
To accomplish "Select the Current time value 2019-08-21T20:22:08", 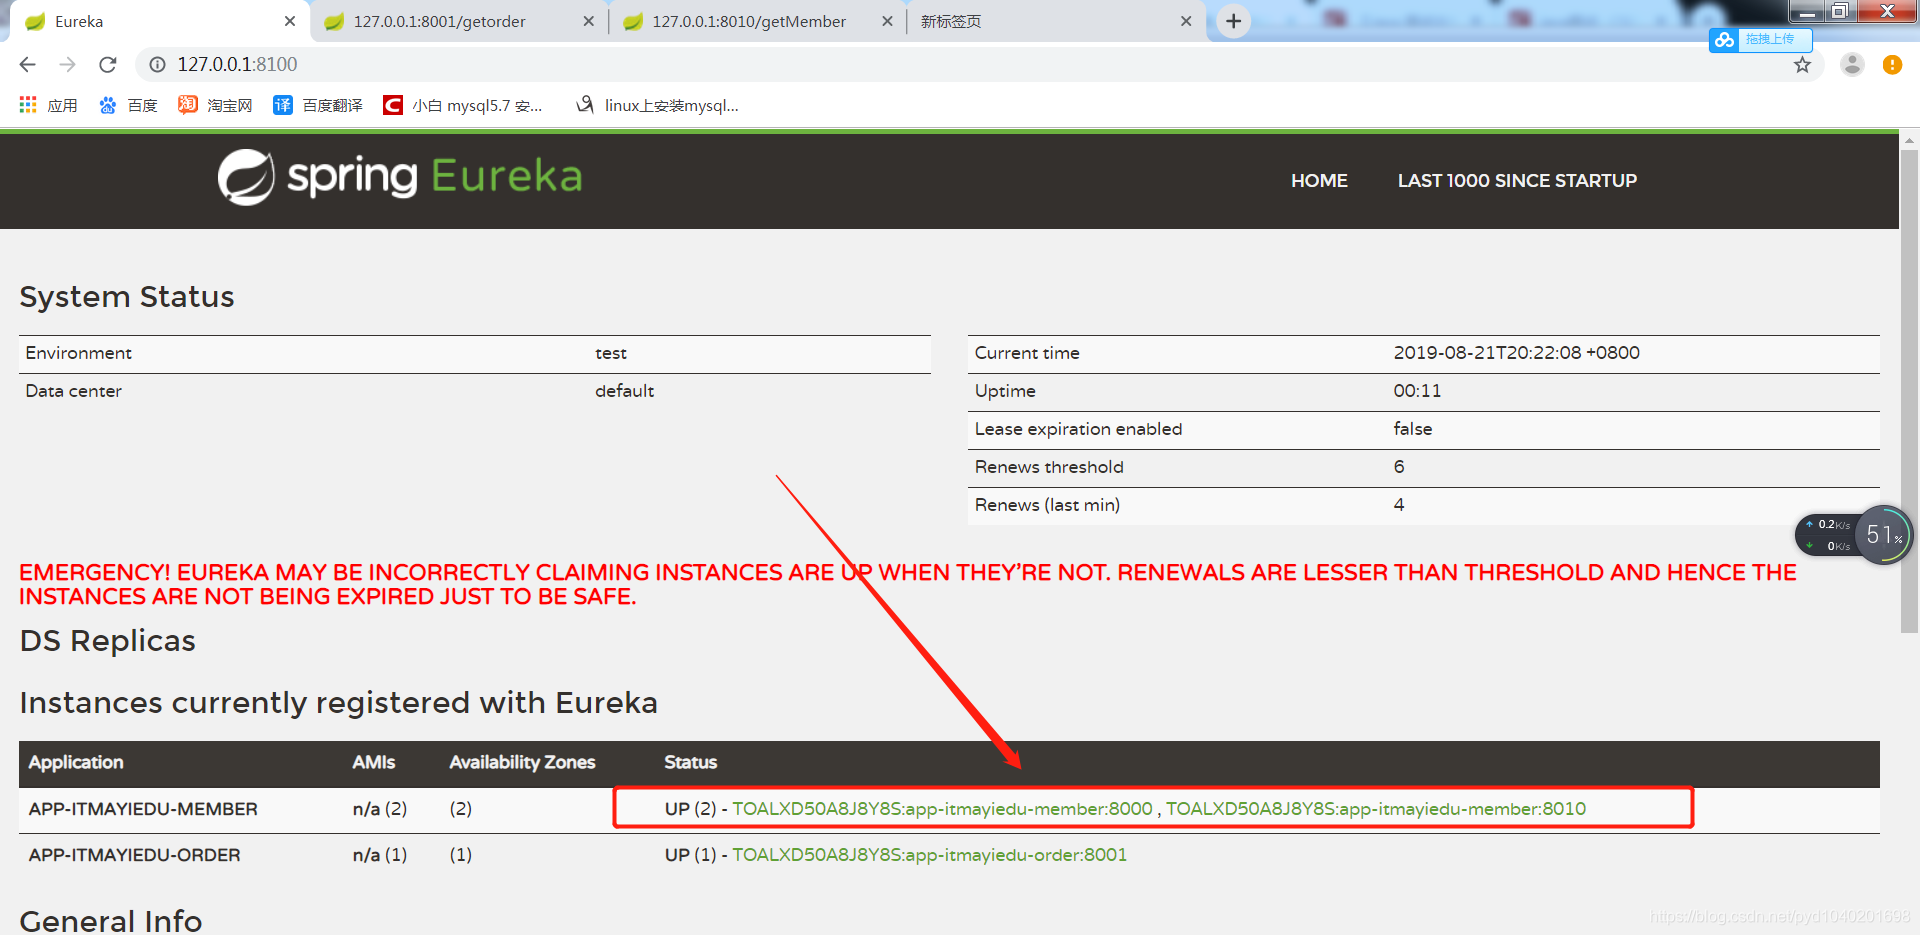I will pyautogui.click(x=1516, y=353).
